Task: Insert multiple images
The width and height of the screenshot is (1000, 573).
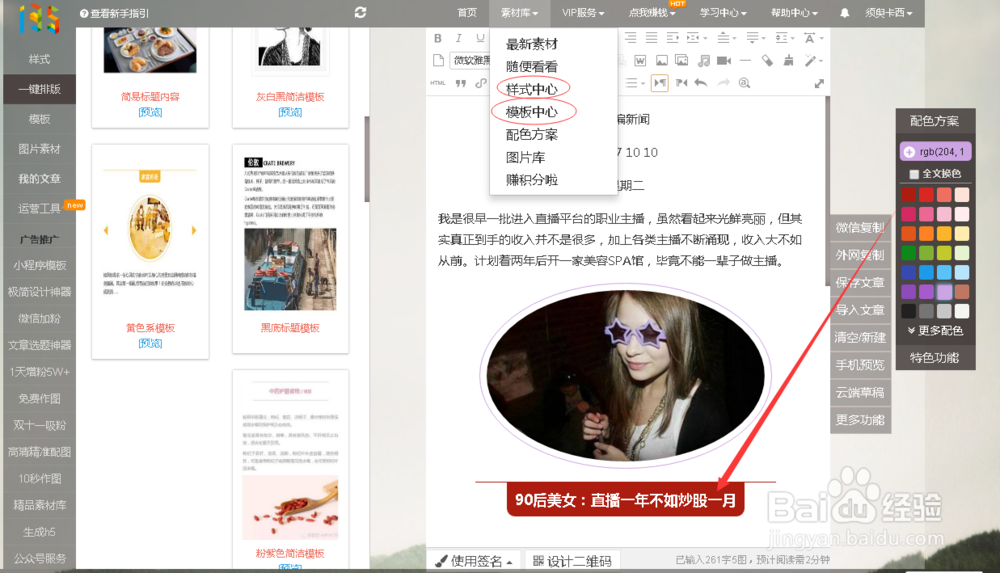Action: pyautogui.click(x=682, y=61)
